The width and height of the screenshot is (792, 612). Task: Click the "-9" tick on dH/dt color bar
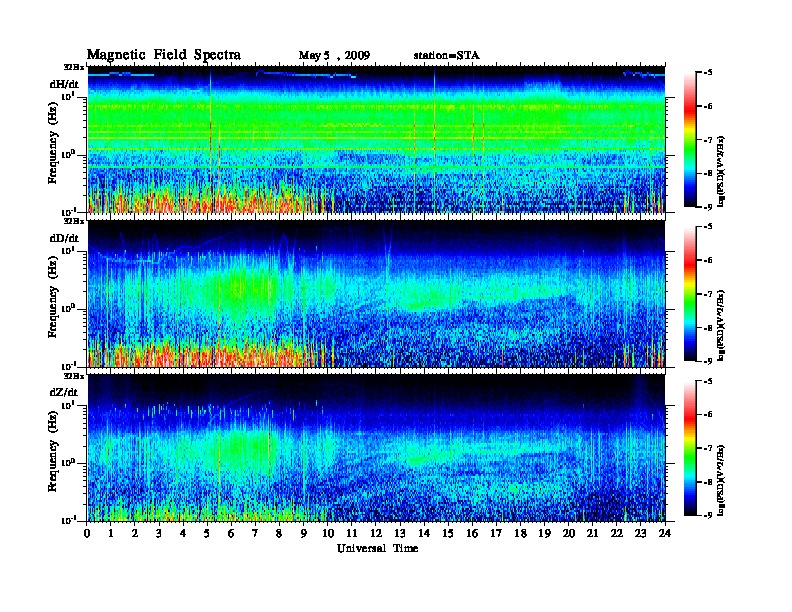708,207
